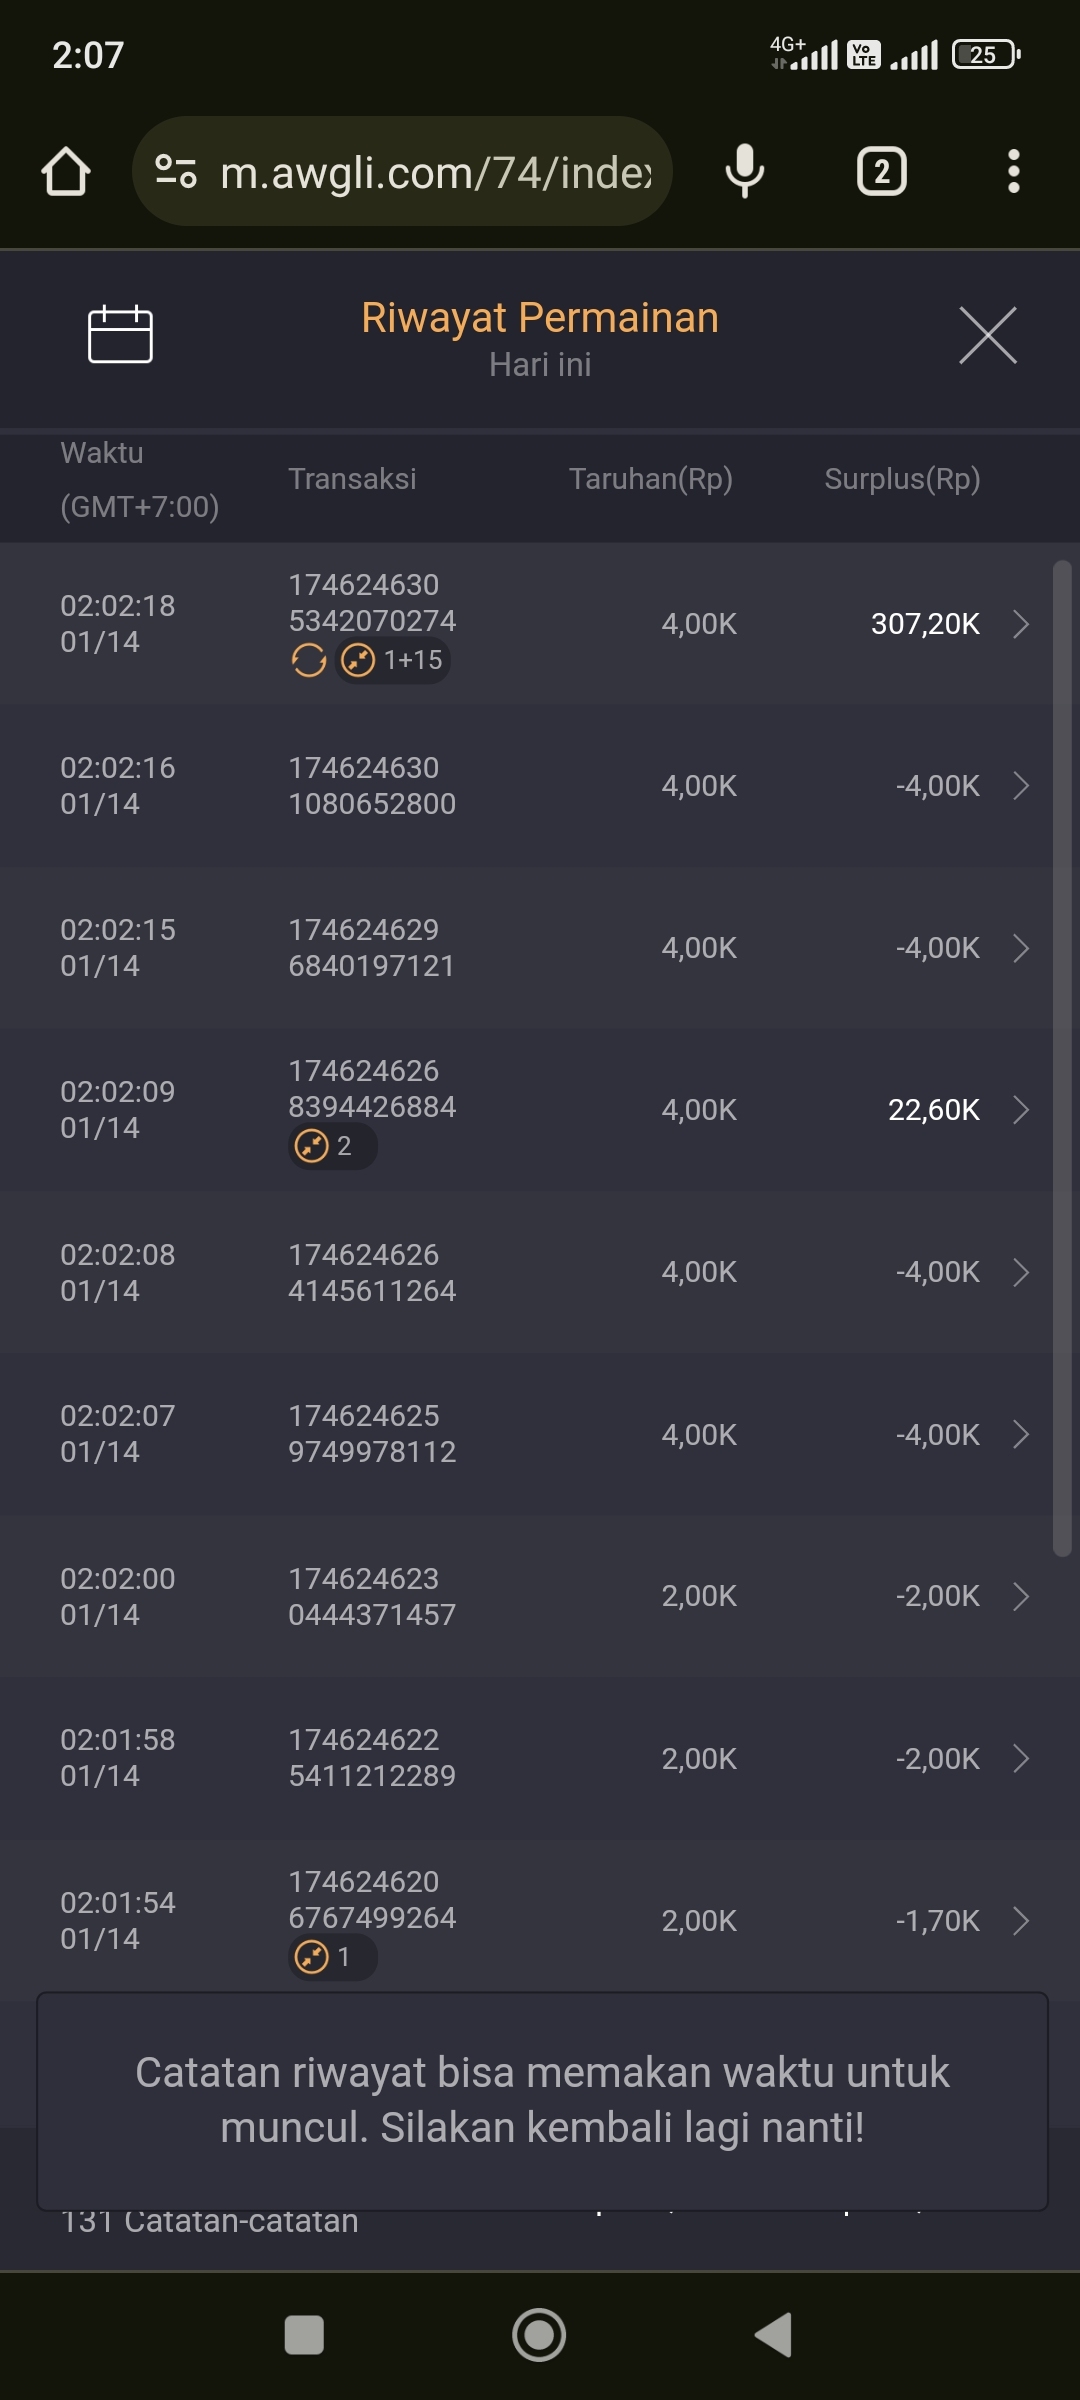Open transaction 1746246301080652800 entry
Screen dimensions: 1080x2400
click(x=372, y=786)
